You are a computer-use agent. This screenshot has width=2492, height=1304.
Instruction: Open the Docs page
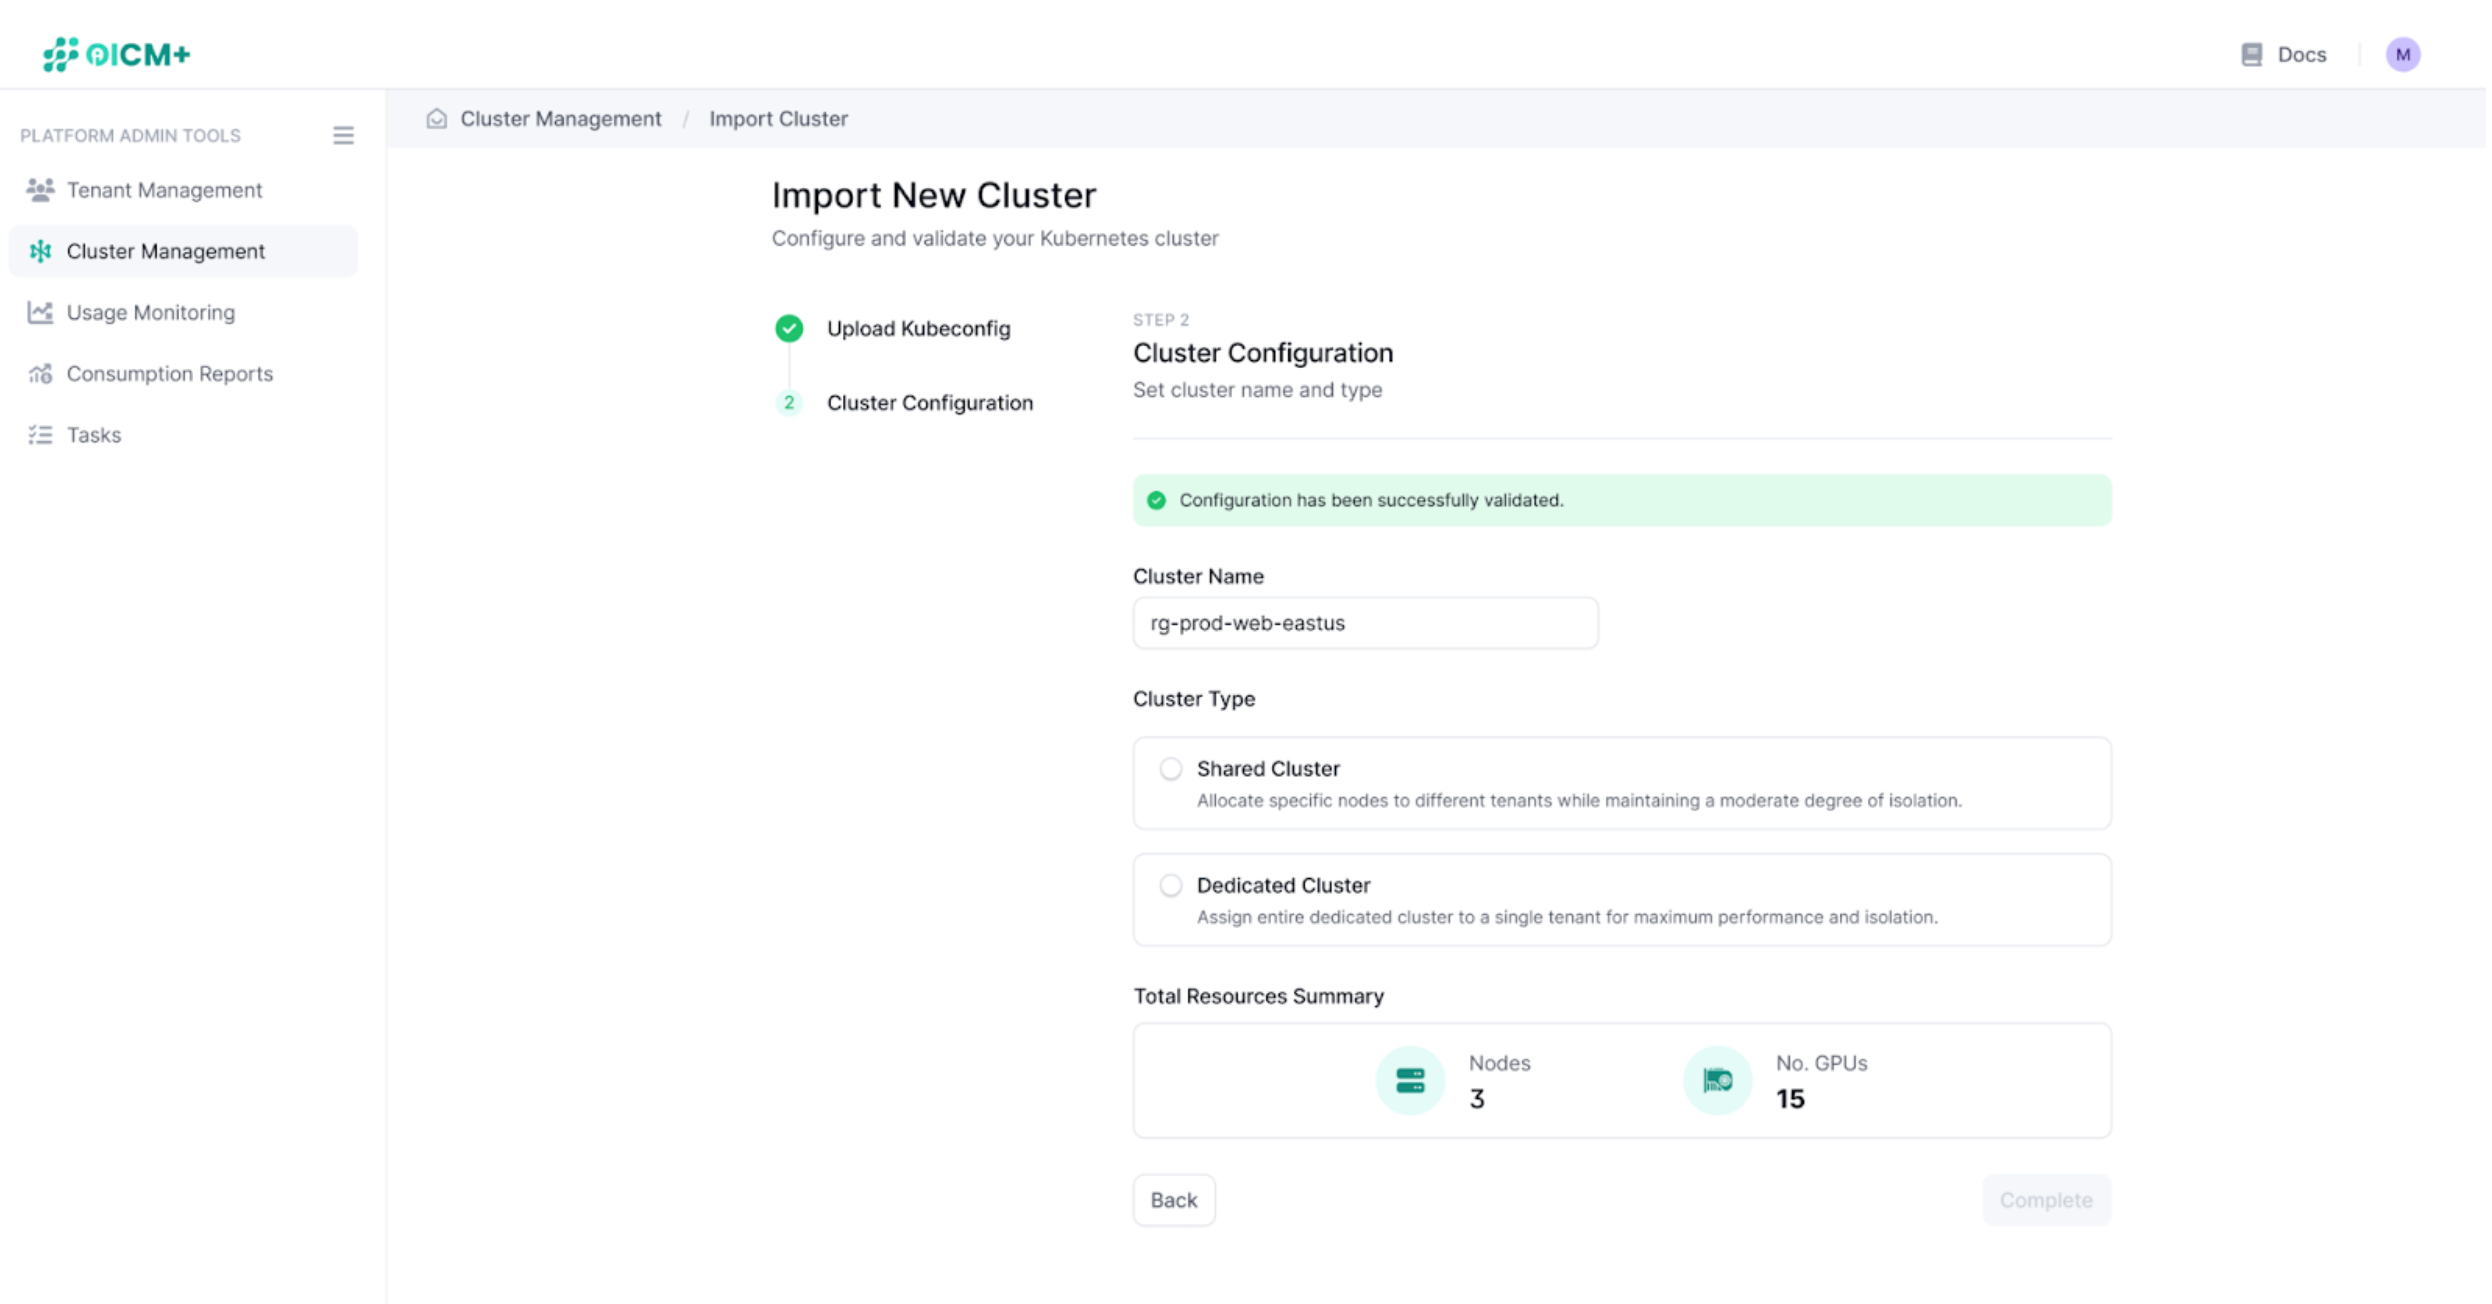click(x=2283, y=54)
